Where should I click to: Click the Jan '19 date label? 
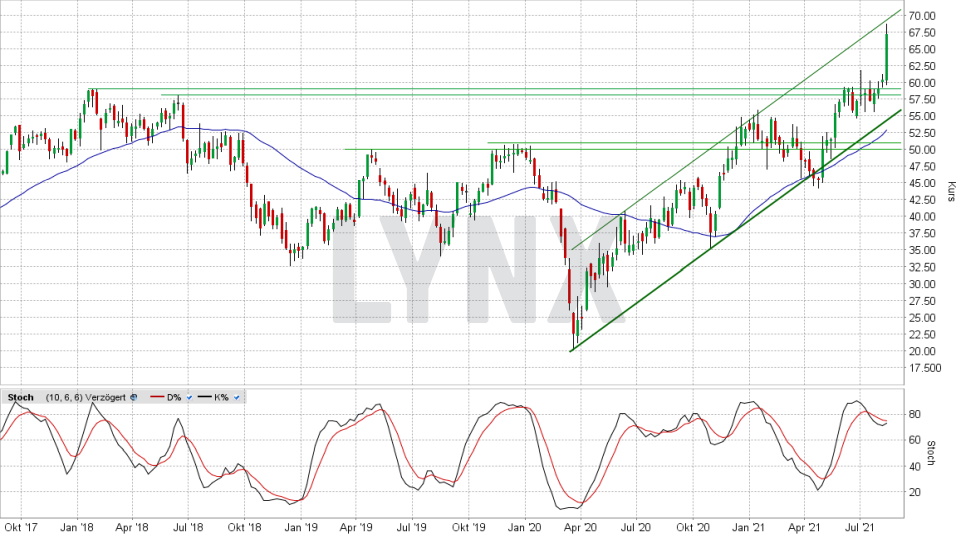tap(301, 527)
